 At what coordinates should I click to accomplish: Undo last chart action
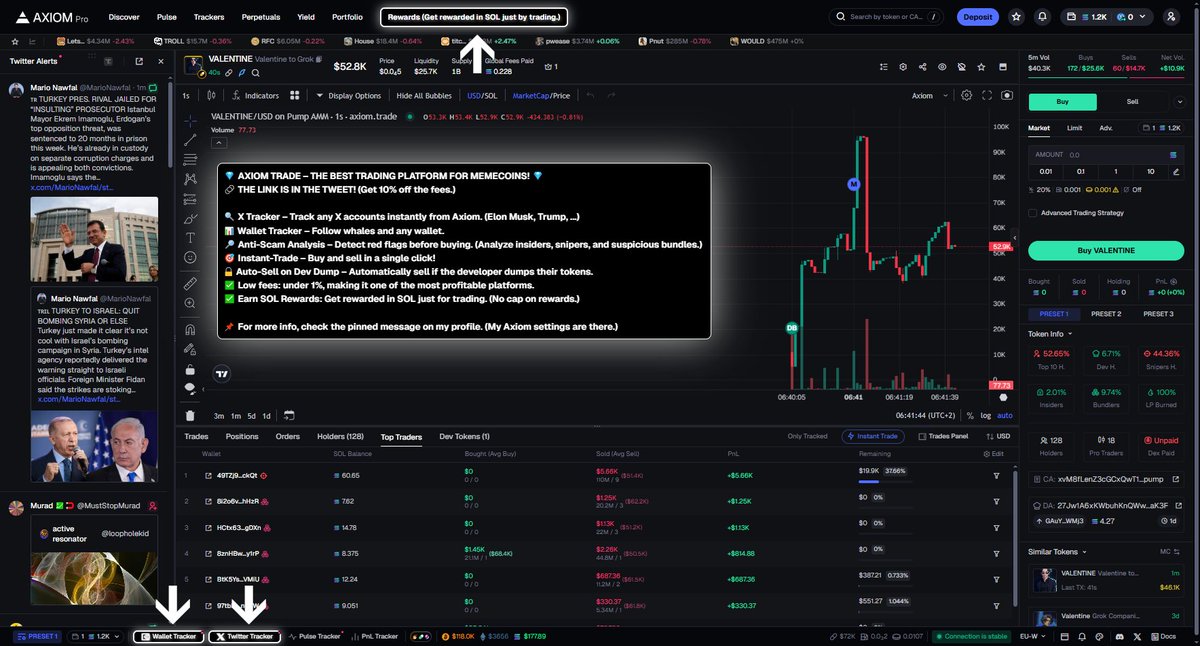[590, 96]
